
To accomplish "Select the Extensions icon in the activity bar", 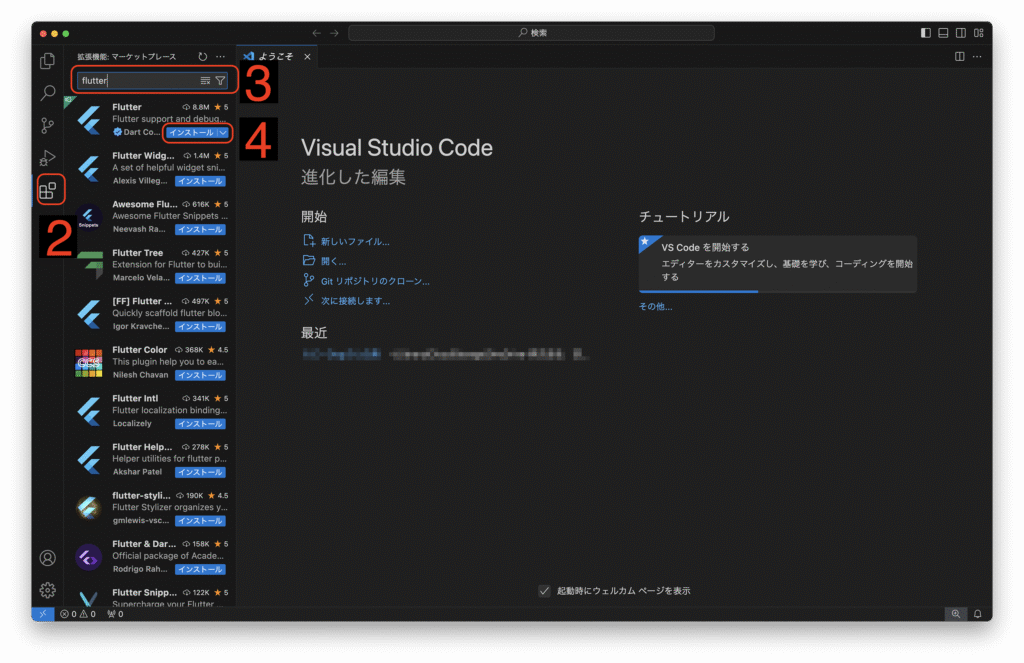I will click(x=48, y=190).
